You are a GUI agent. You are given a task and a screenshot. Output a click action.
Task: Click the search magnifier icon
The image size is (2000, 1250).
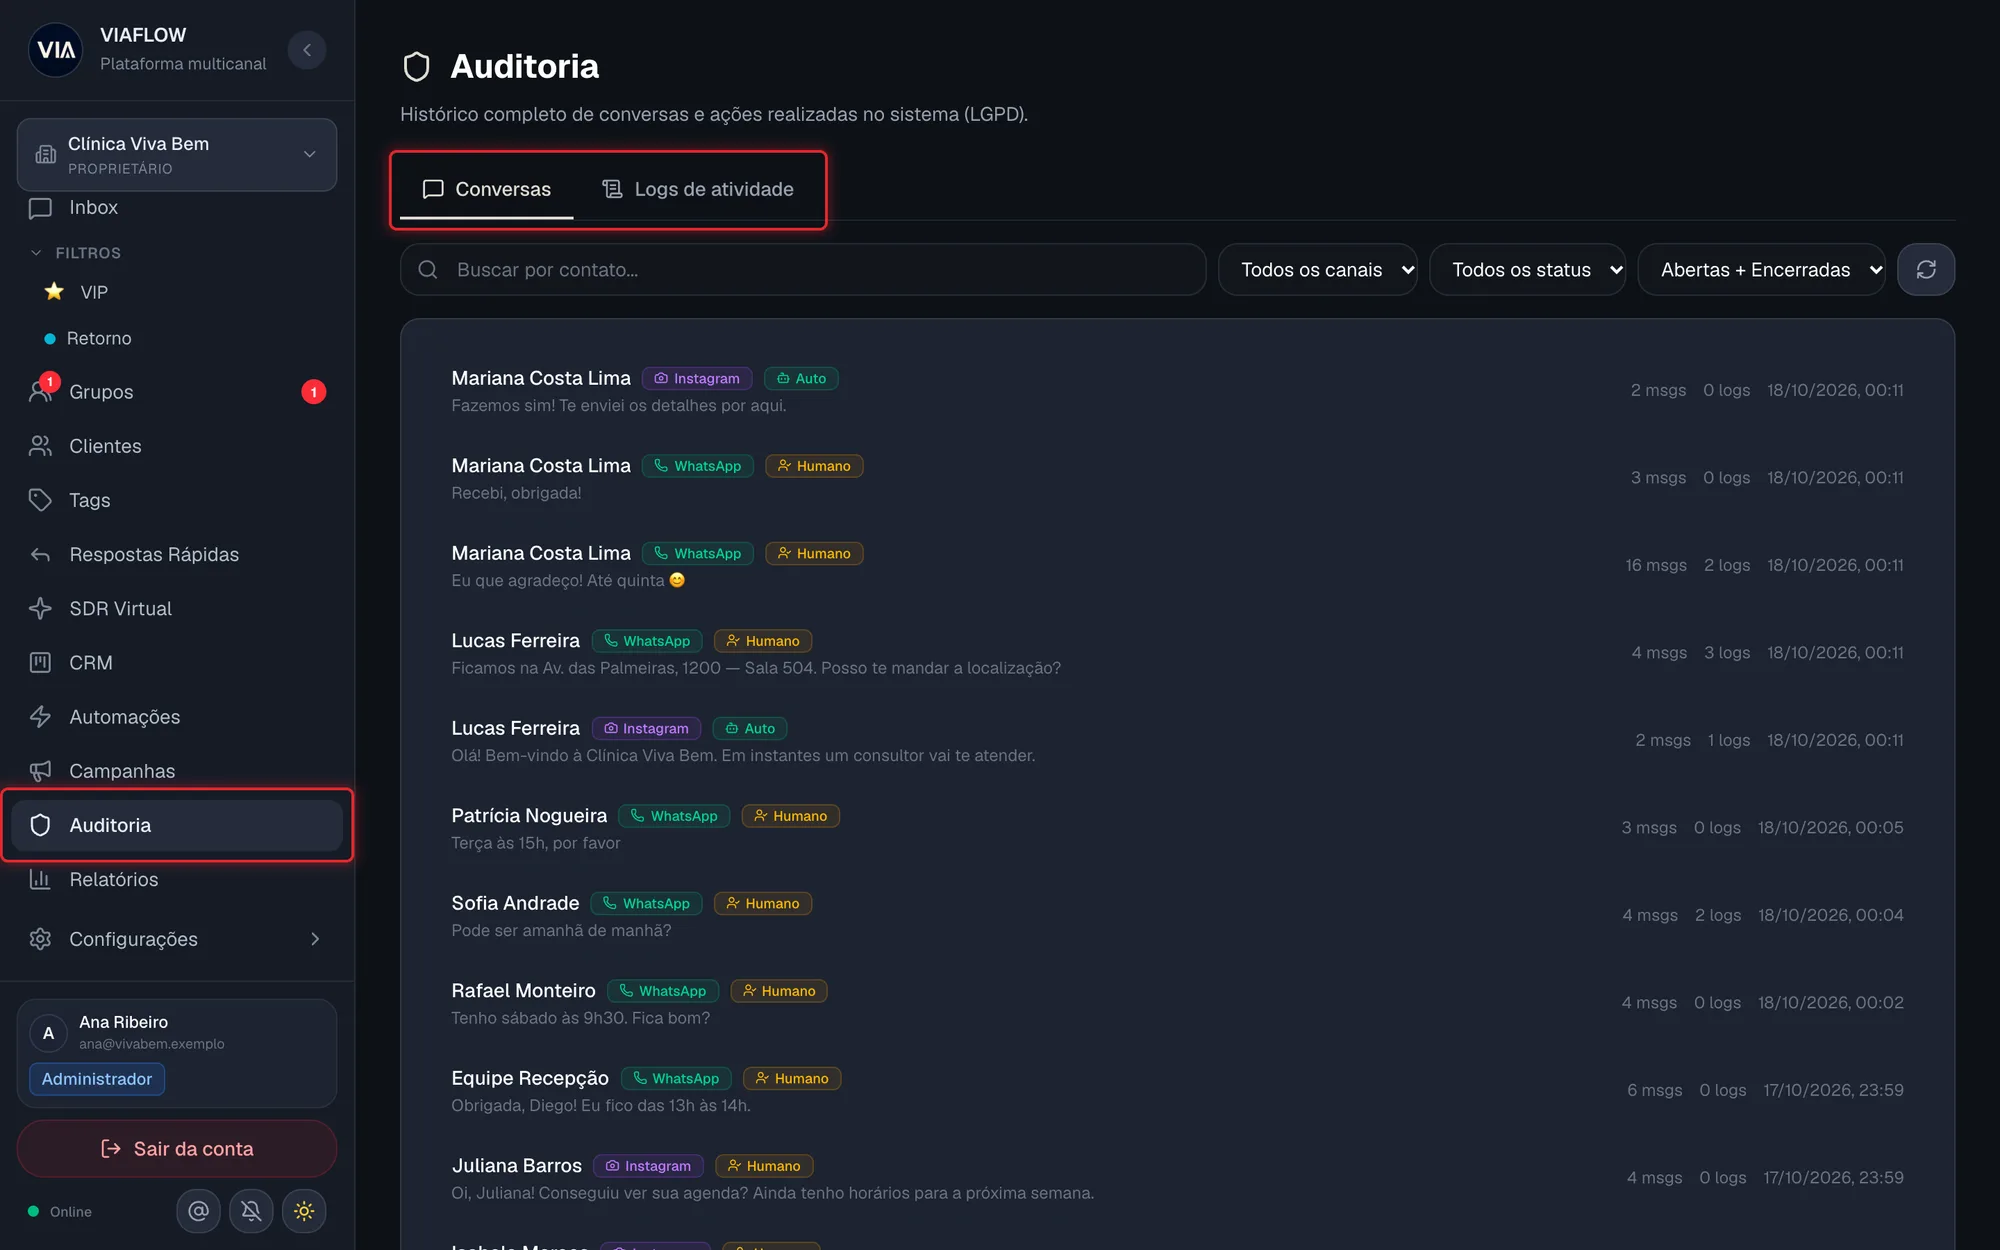428,270
